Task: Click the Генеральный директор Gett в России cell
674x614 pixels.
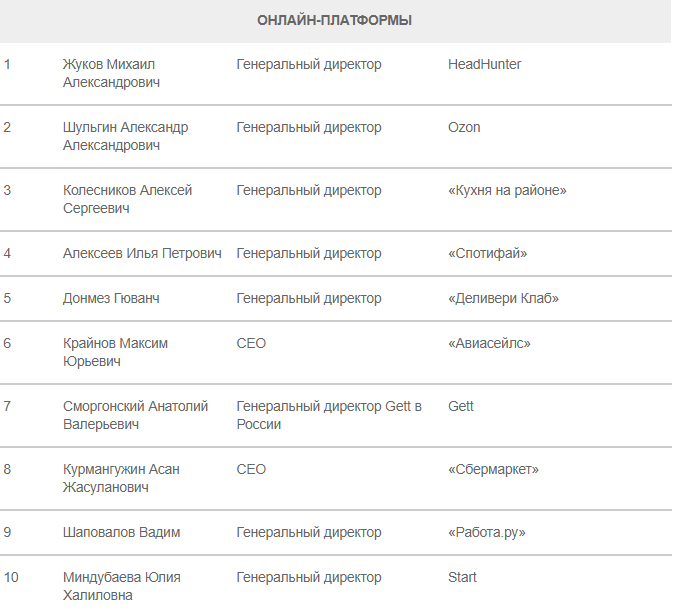Action: click(329, 415)
